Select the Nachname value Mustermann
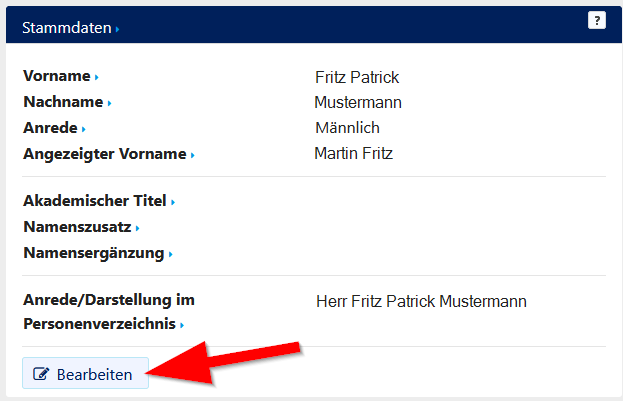The image size is (623, 401). coord(358,102)
